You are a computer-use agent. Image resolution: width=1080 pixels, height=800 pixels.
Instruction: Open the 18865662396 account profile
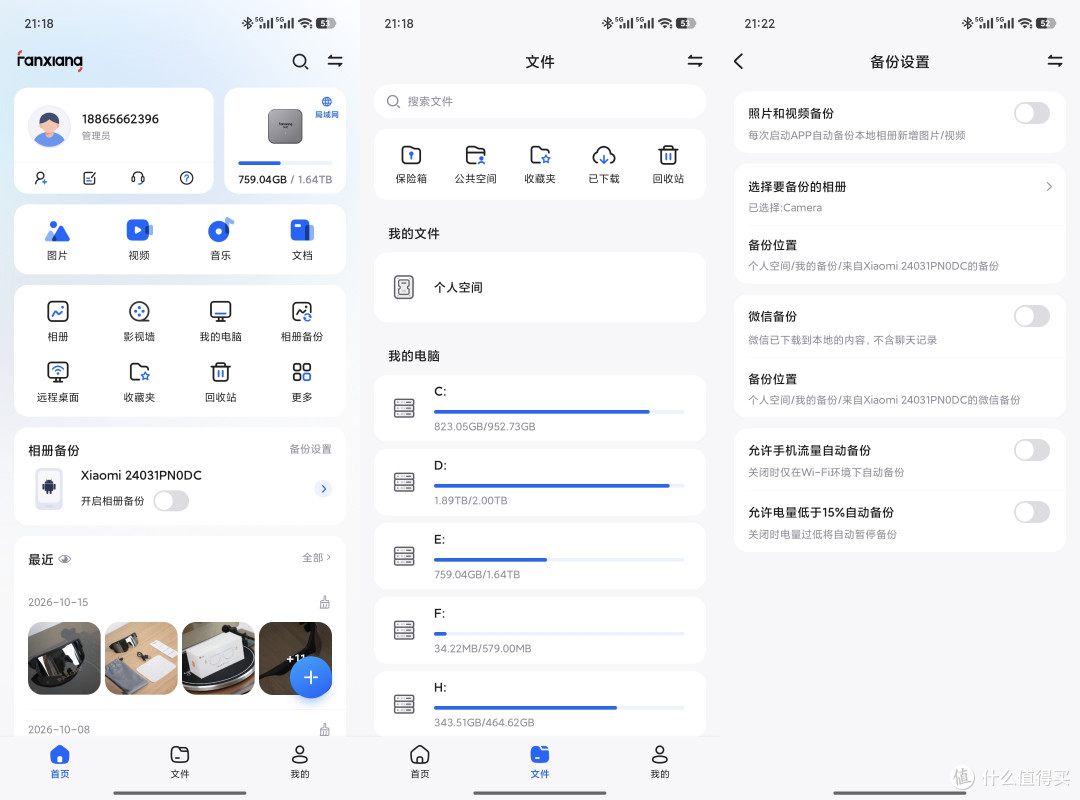[114, 126]
